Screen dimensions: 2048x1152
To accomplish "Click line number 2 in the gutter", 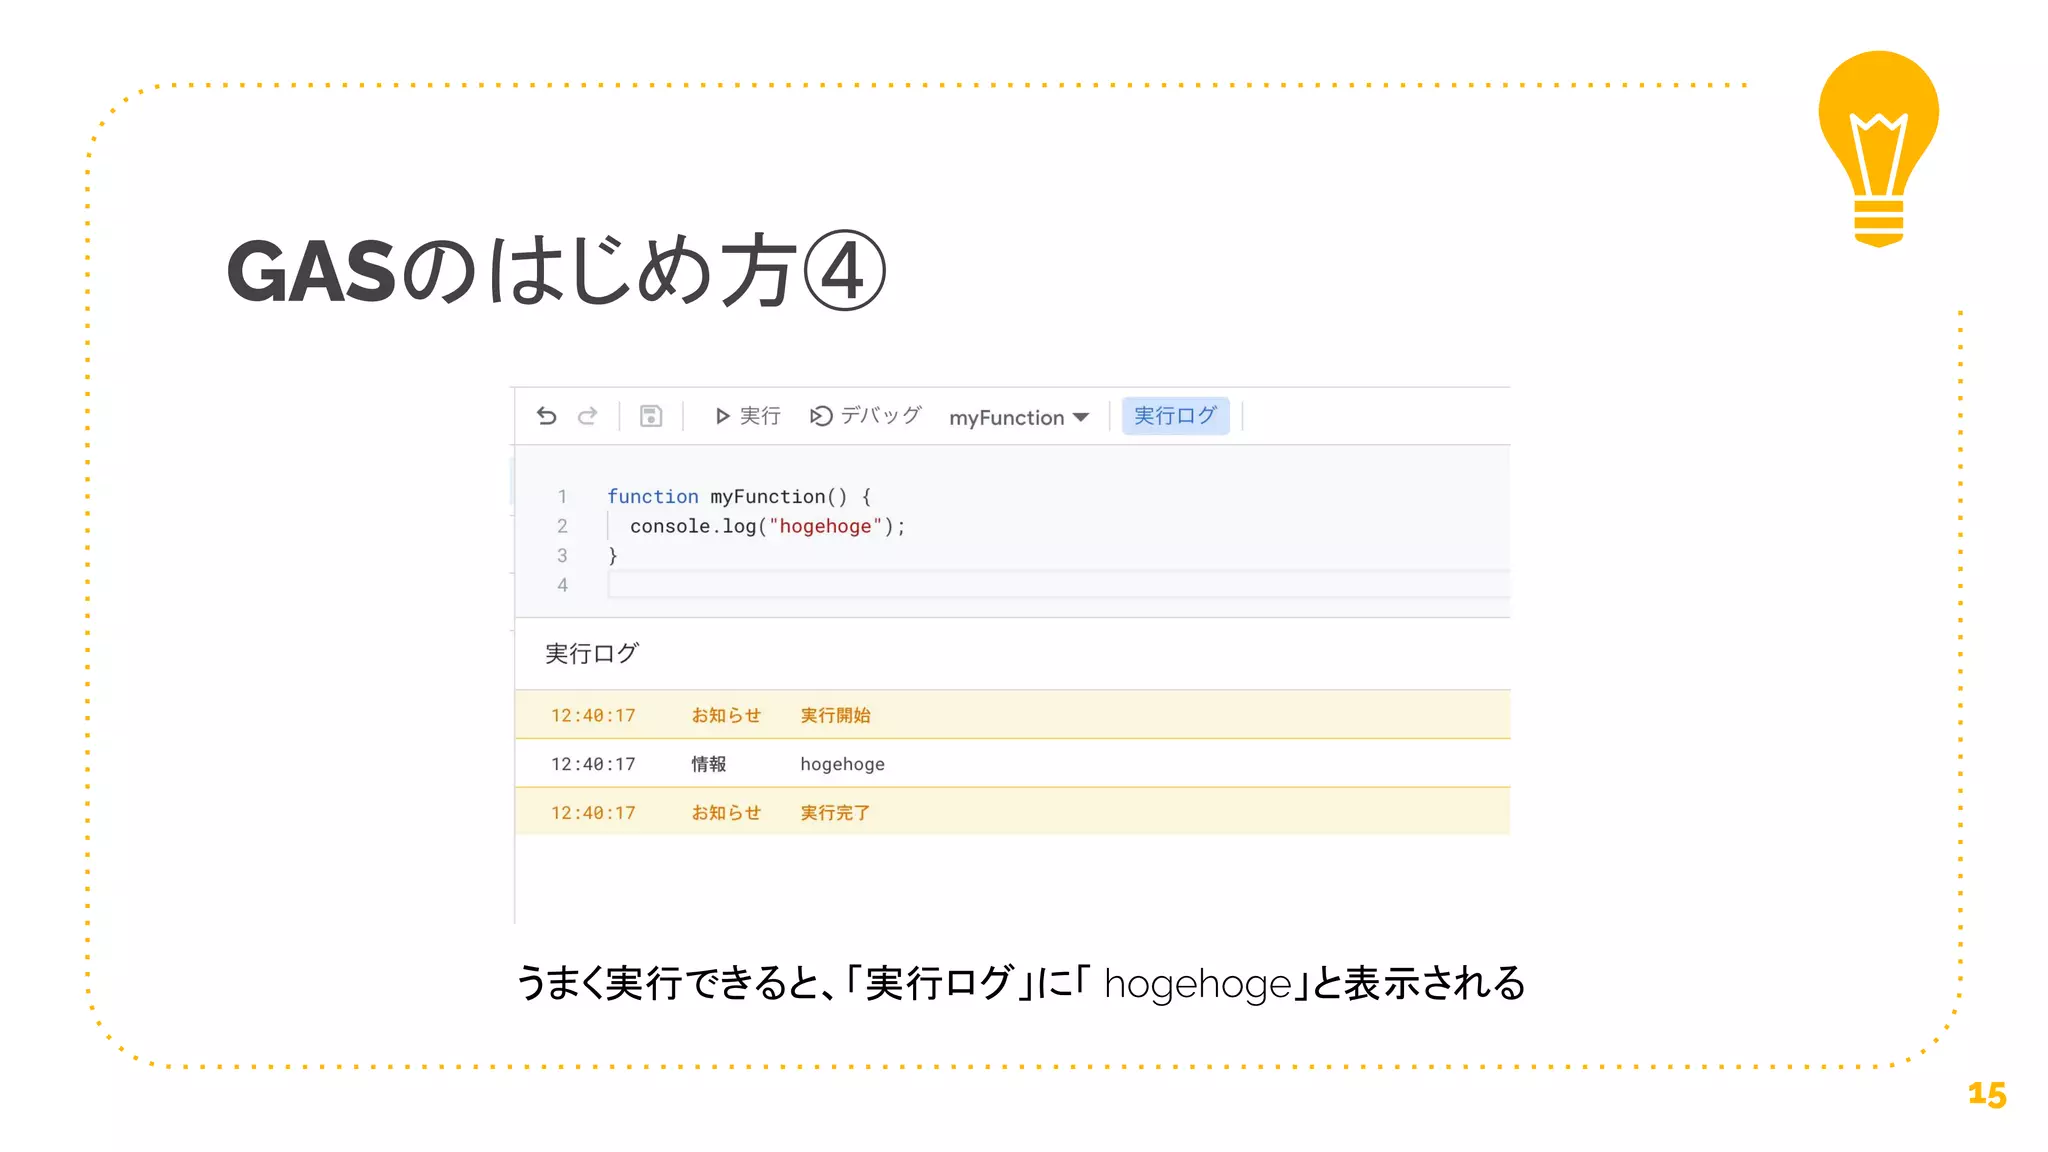I will click(x=562, y=526).
